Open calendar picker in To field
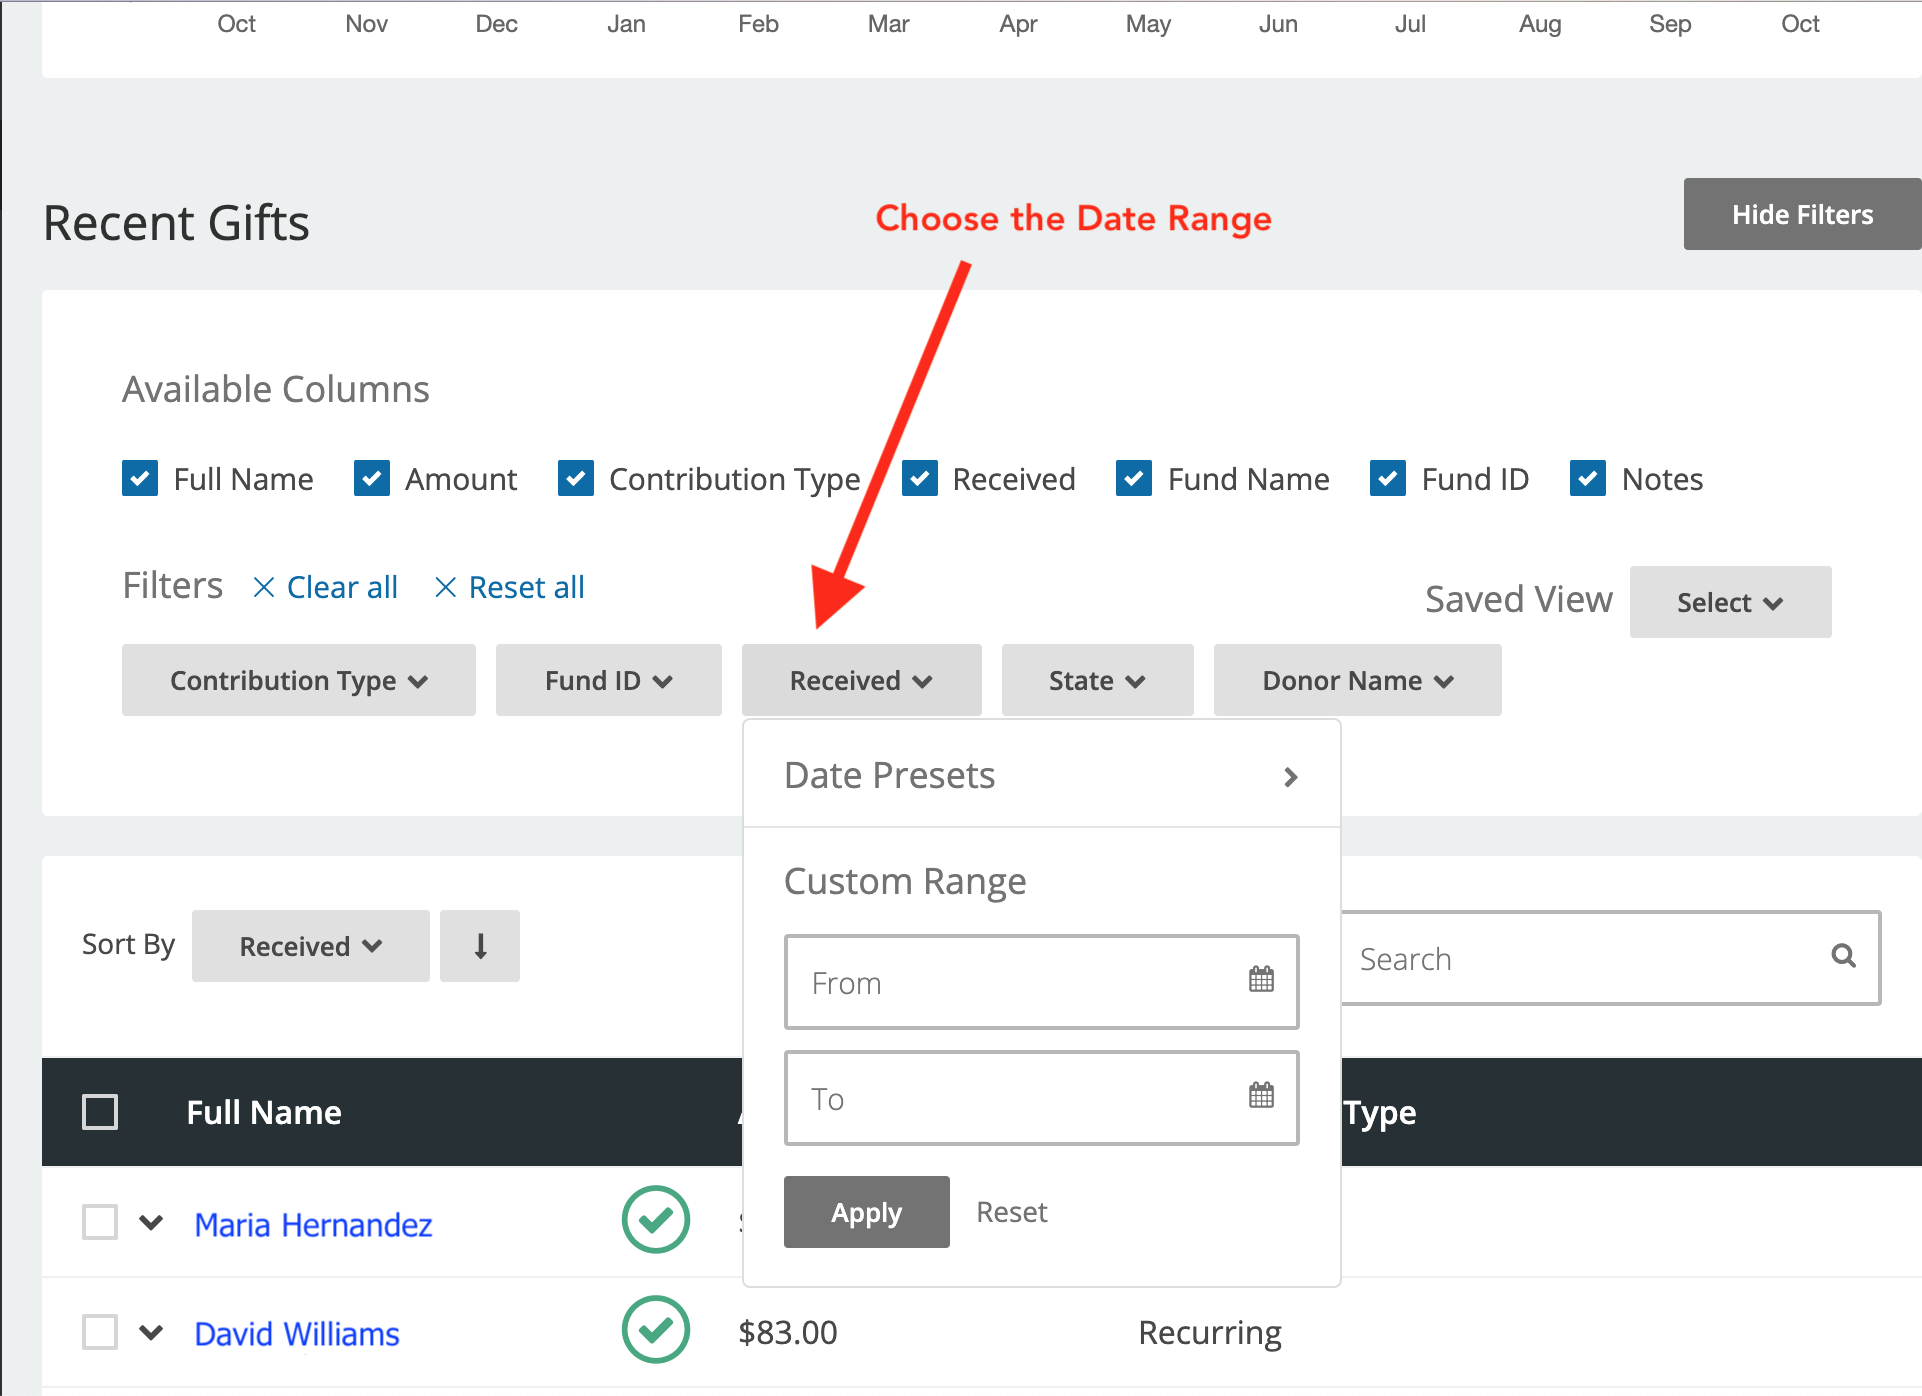 (x=1261, y=1096)
